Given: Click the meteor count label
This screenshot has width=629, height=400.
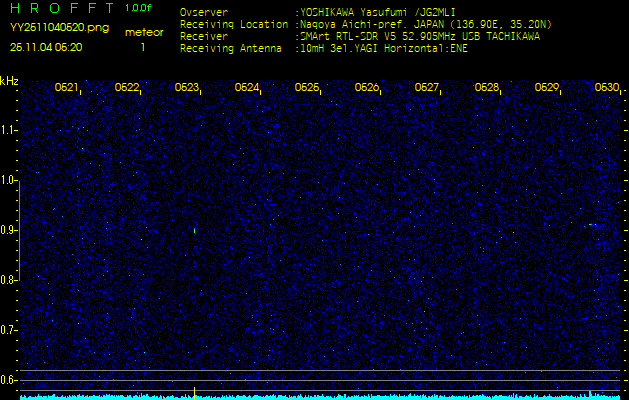Looking at the screenshot, I should click(x=143, y=33).
